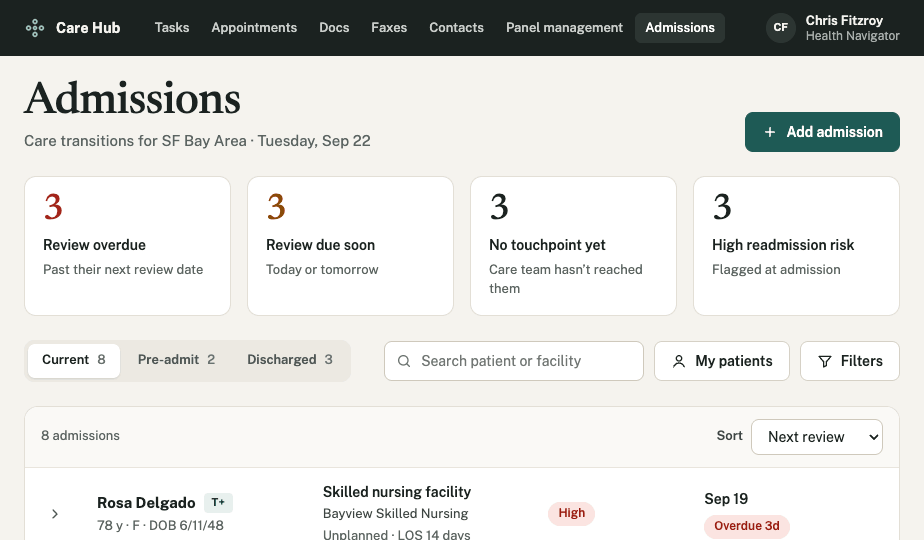The height and width of the screenshot is (540, 924).
Task: Click the plus icon on Add admission
Action: click(x=770, y=132)
